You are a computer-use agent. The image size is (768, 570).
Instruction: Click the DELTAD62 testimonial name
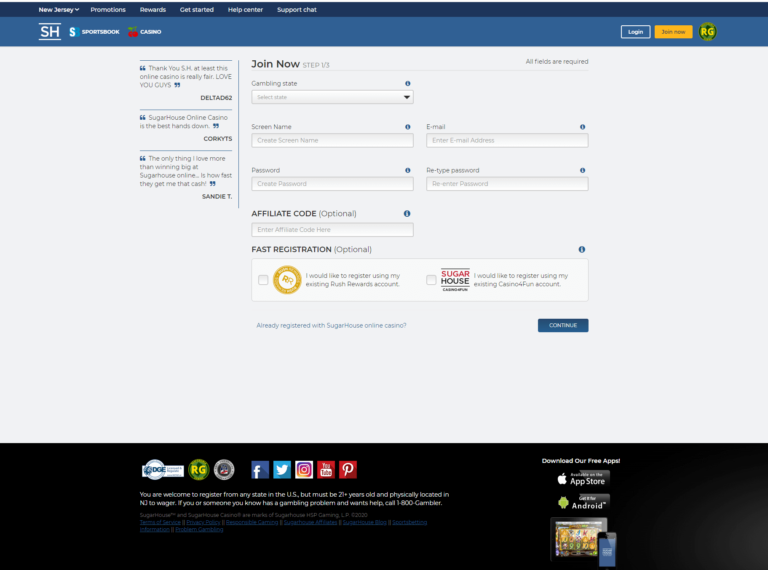click(216, 98)
